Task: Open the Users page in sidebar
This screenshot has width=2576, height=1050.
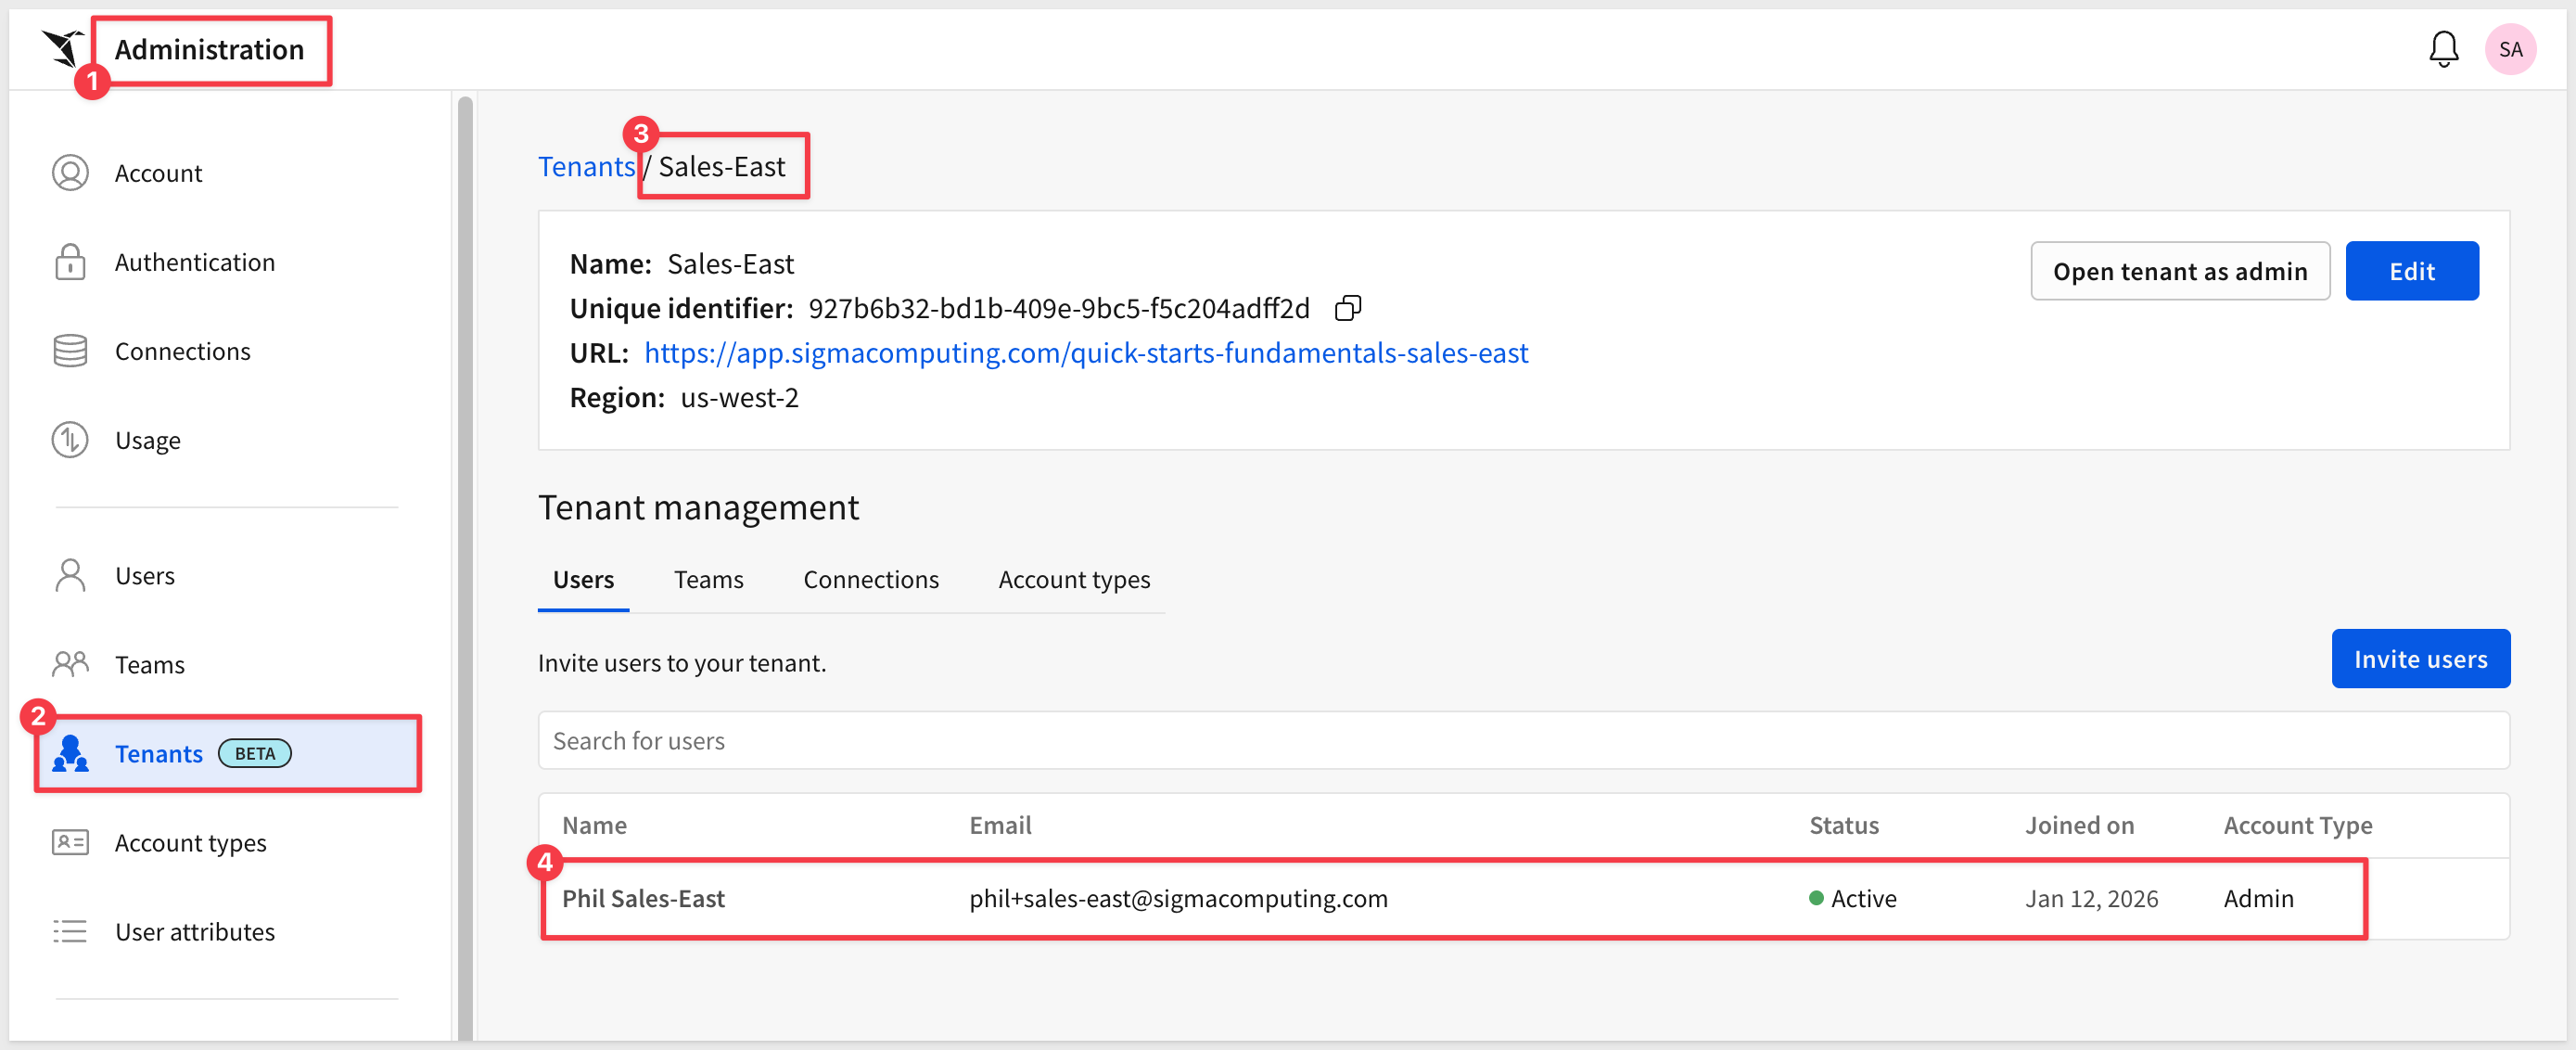Action: [144, 576]
